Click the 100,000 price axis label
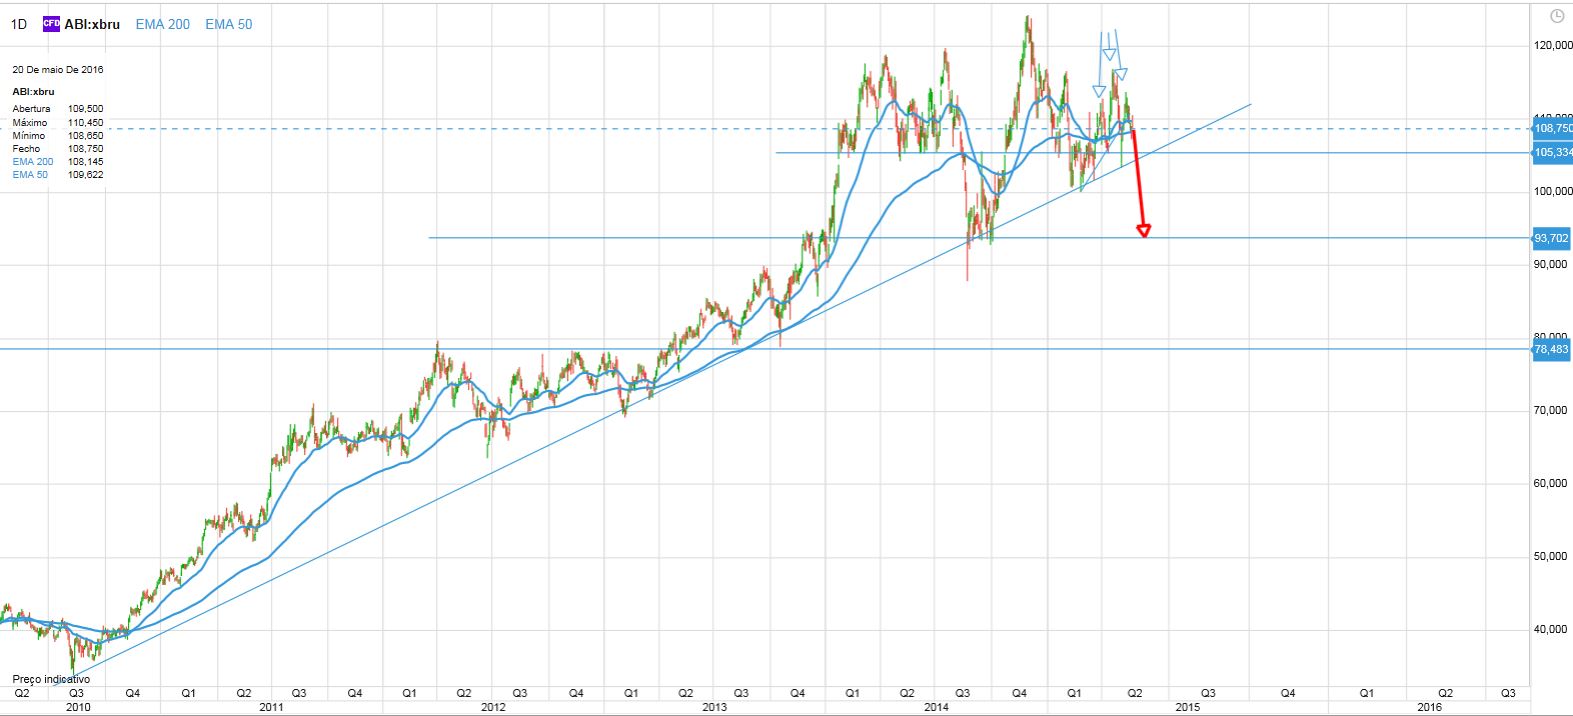Image resolution: width=1573 pixels, height=716 pixels. click(x=1552, y=191)
